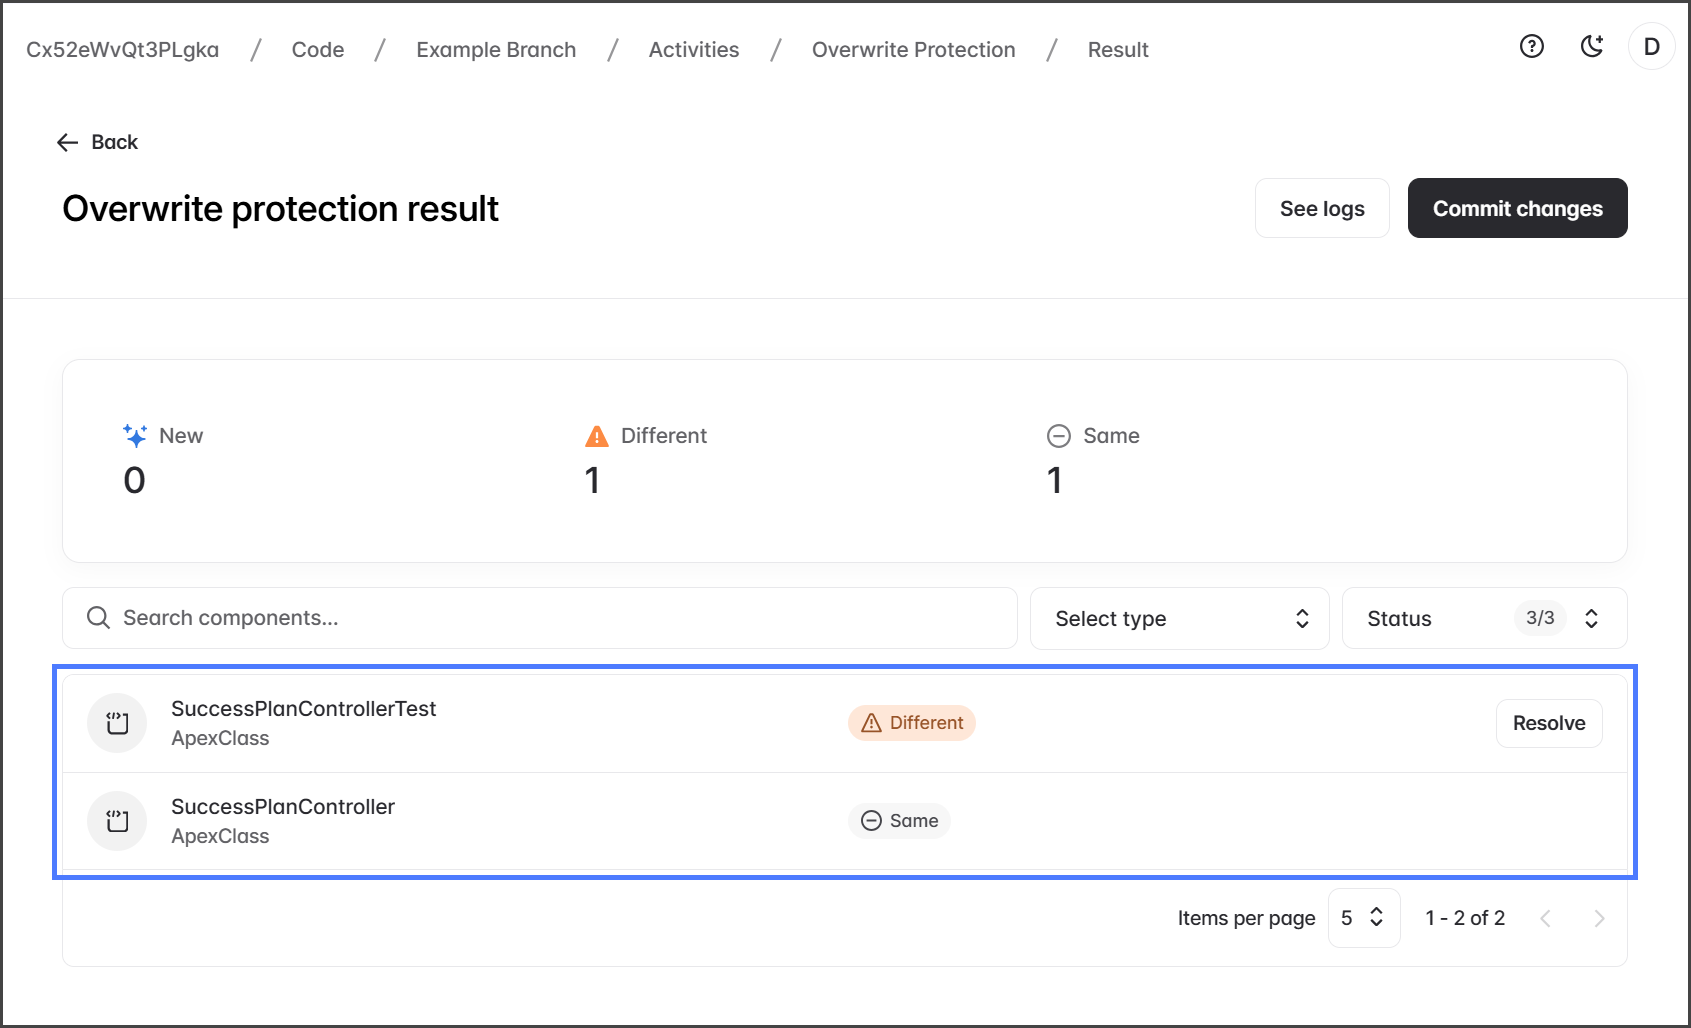Click SuccessPlanControllerTest ApexClass icon
Image resolution: width=1691 pixels, height=1028 pixels.
[118, 723]
